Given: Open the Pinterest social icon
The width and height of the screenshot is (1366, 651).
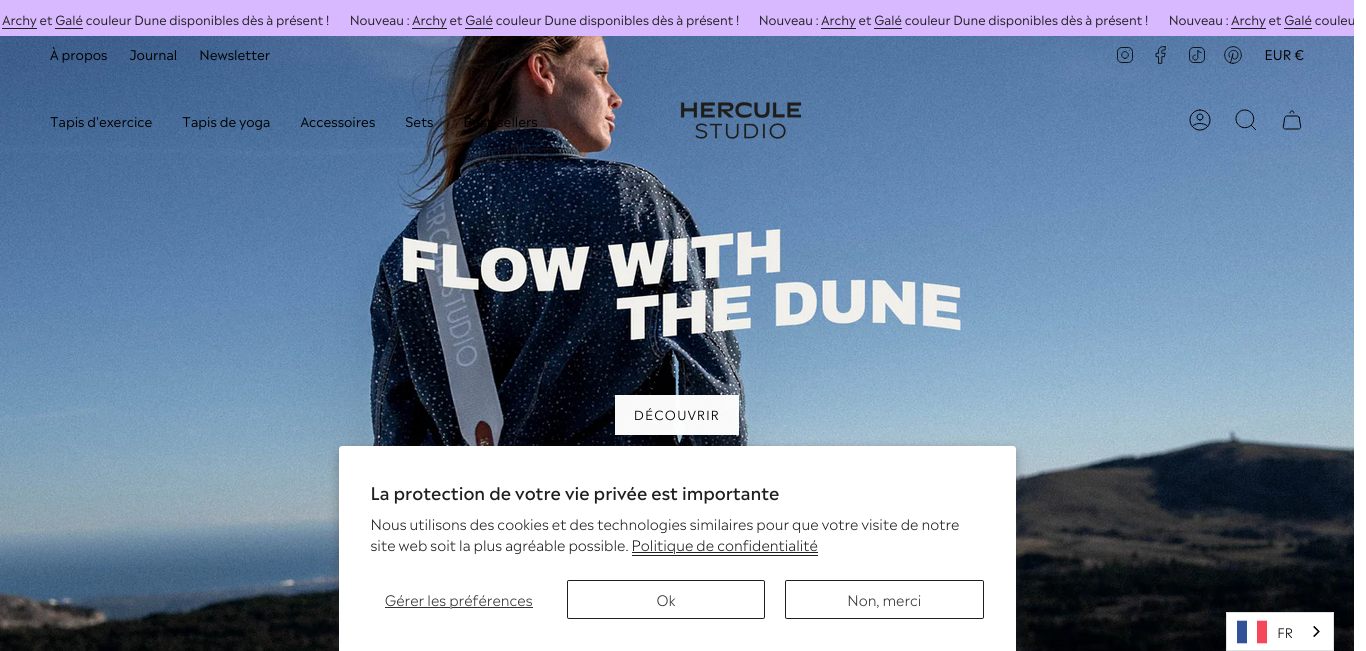Looking at the screenshot, I should click(1233, 55).
